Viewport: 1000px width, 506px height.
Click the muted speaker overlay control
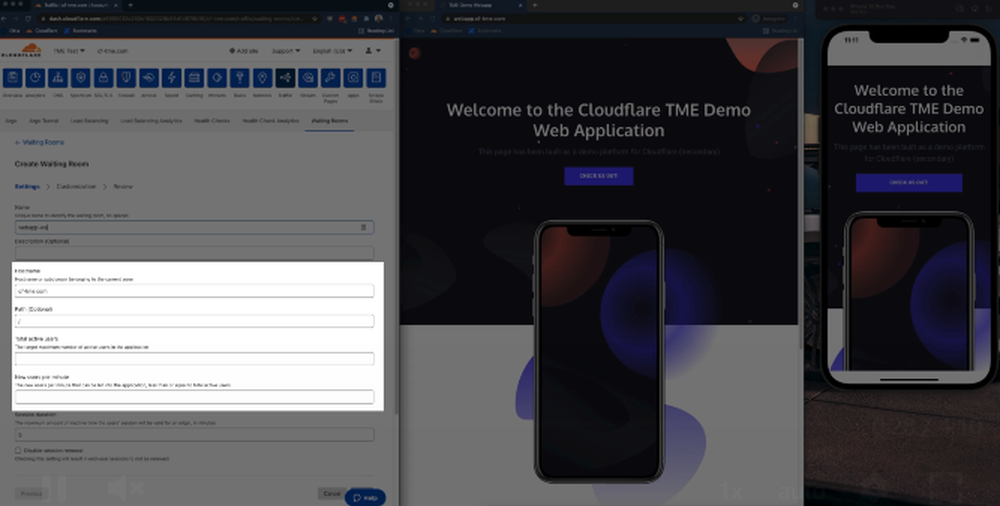(x=125, y=488)
